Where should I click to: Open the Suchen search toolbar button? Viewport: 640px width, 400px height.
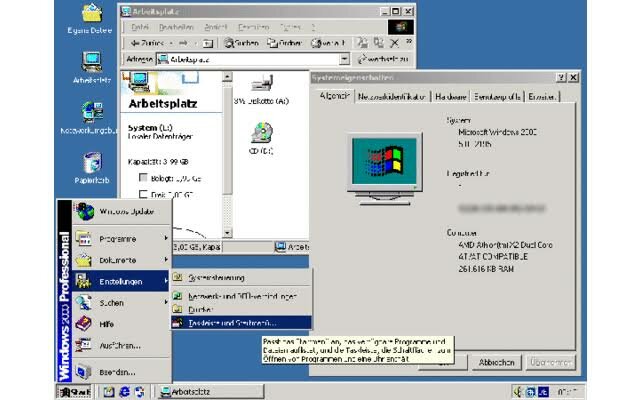tap(241, 43)
